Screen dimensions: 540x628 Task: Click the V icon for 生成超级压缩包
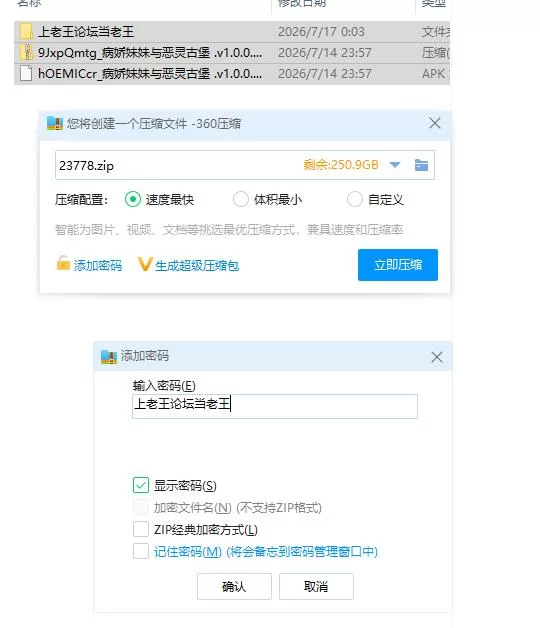144,264
